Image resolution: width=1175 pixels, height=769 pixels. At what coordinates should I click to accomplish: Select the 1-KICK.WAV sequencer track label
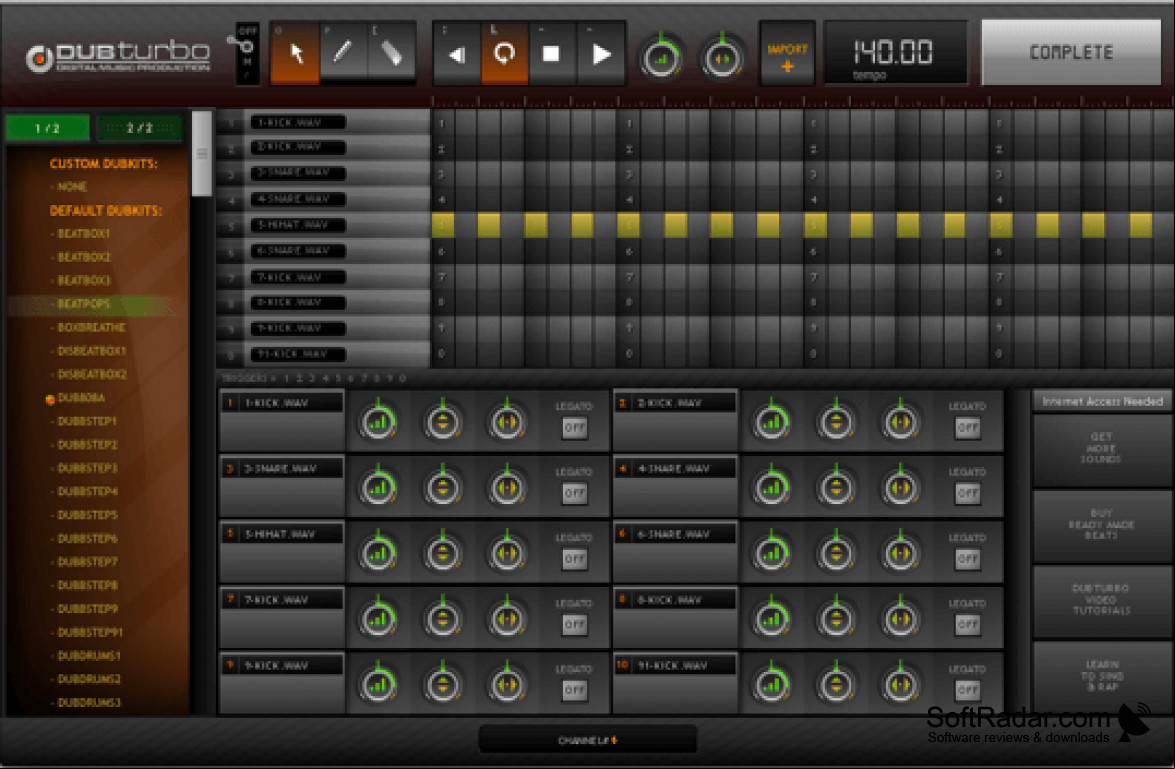tap(298, 122)
